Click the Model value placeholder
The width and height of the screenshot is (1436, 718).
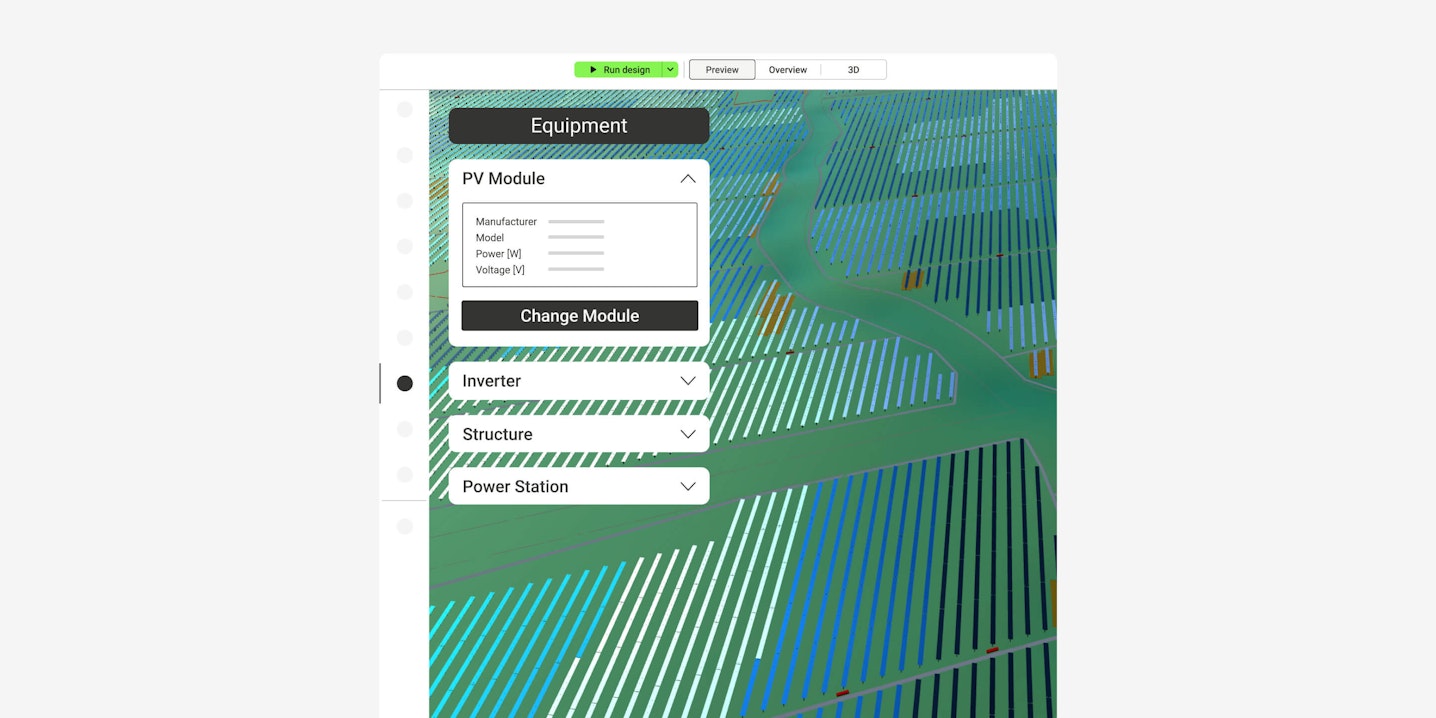coord(576,238)
